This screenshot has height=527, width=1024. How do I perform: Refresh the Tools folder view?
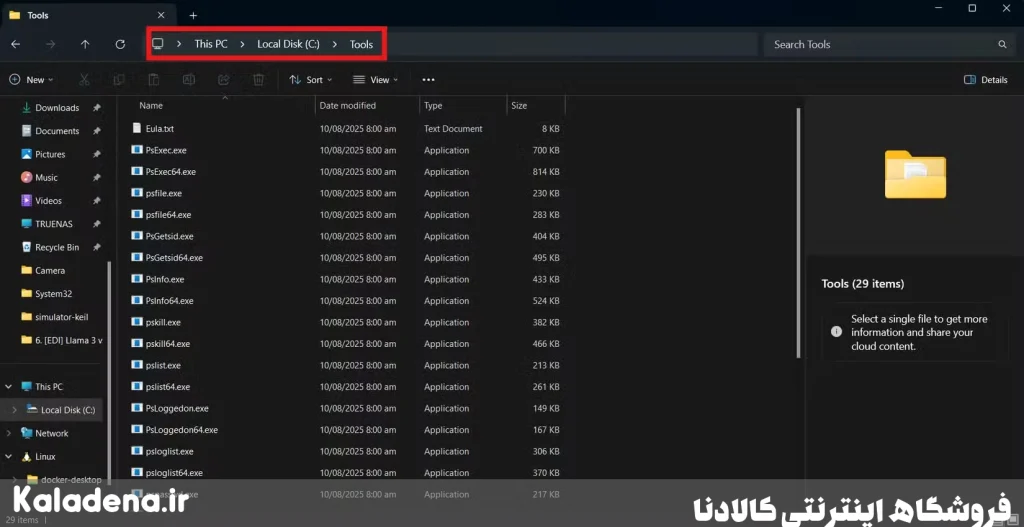120,44
